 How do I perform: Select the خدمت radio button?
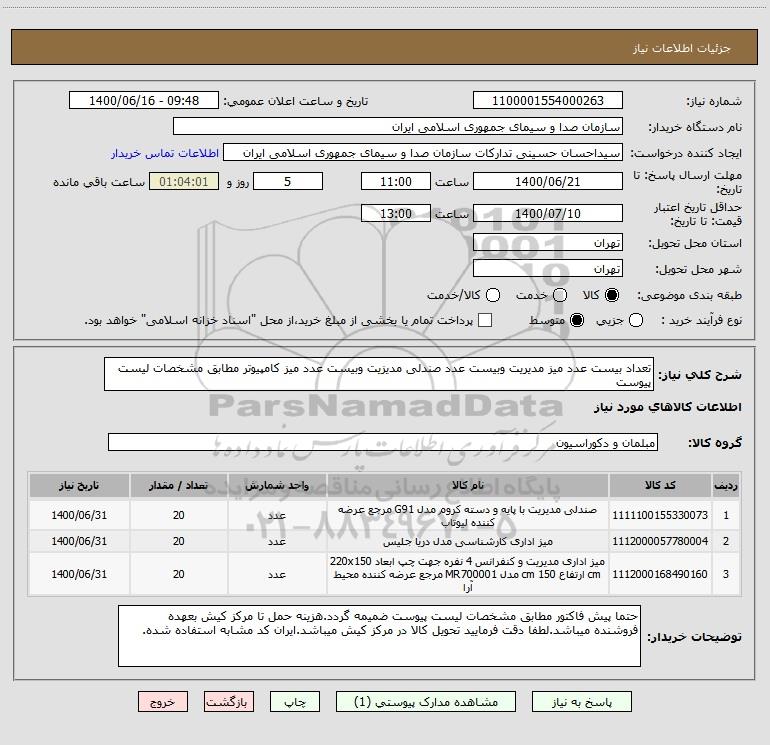560,295
